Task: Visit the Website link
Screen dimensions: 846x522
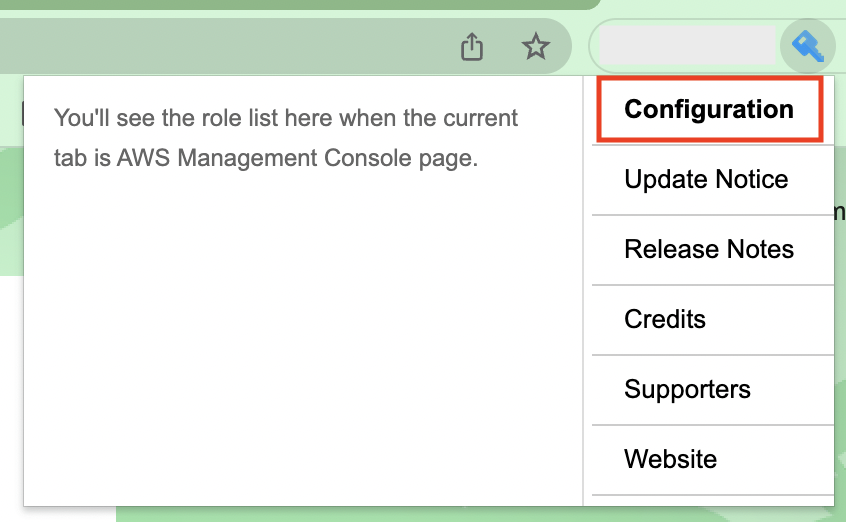Action: coord(670,460)
